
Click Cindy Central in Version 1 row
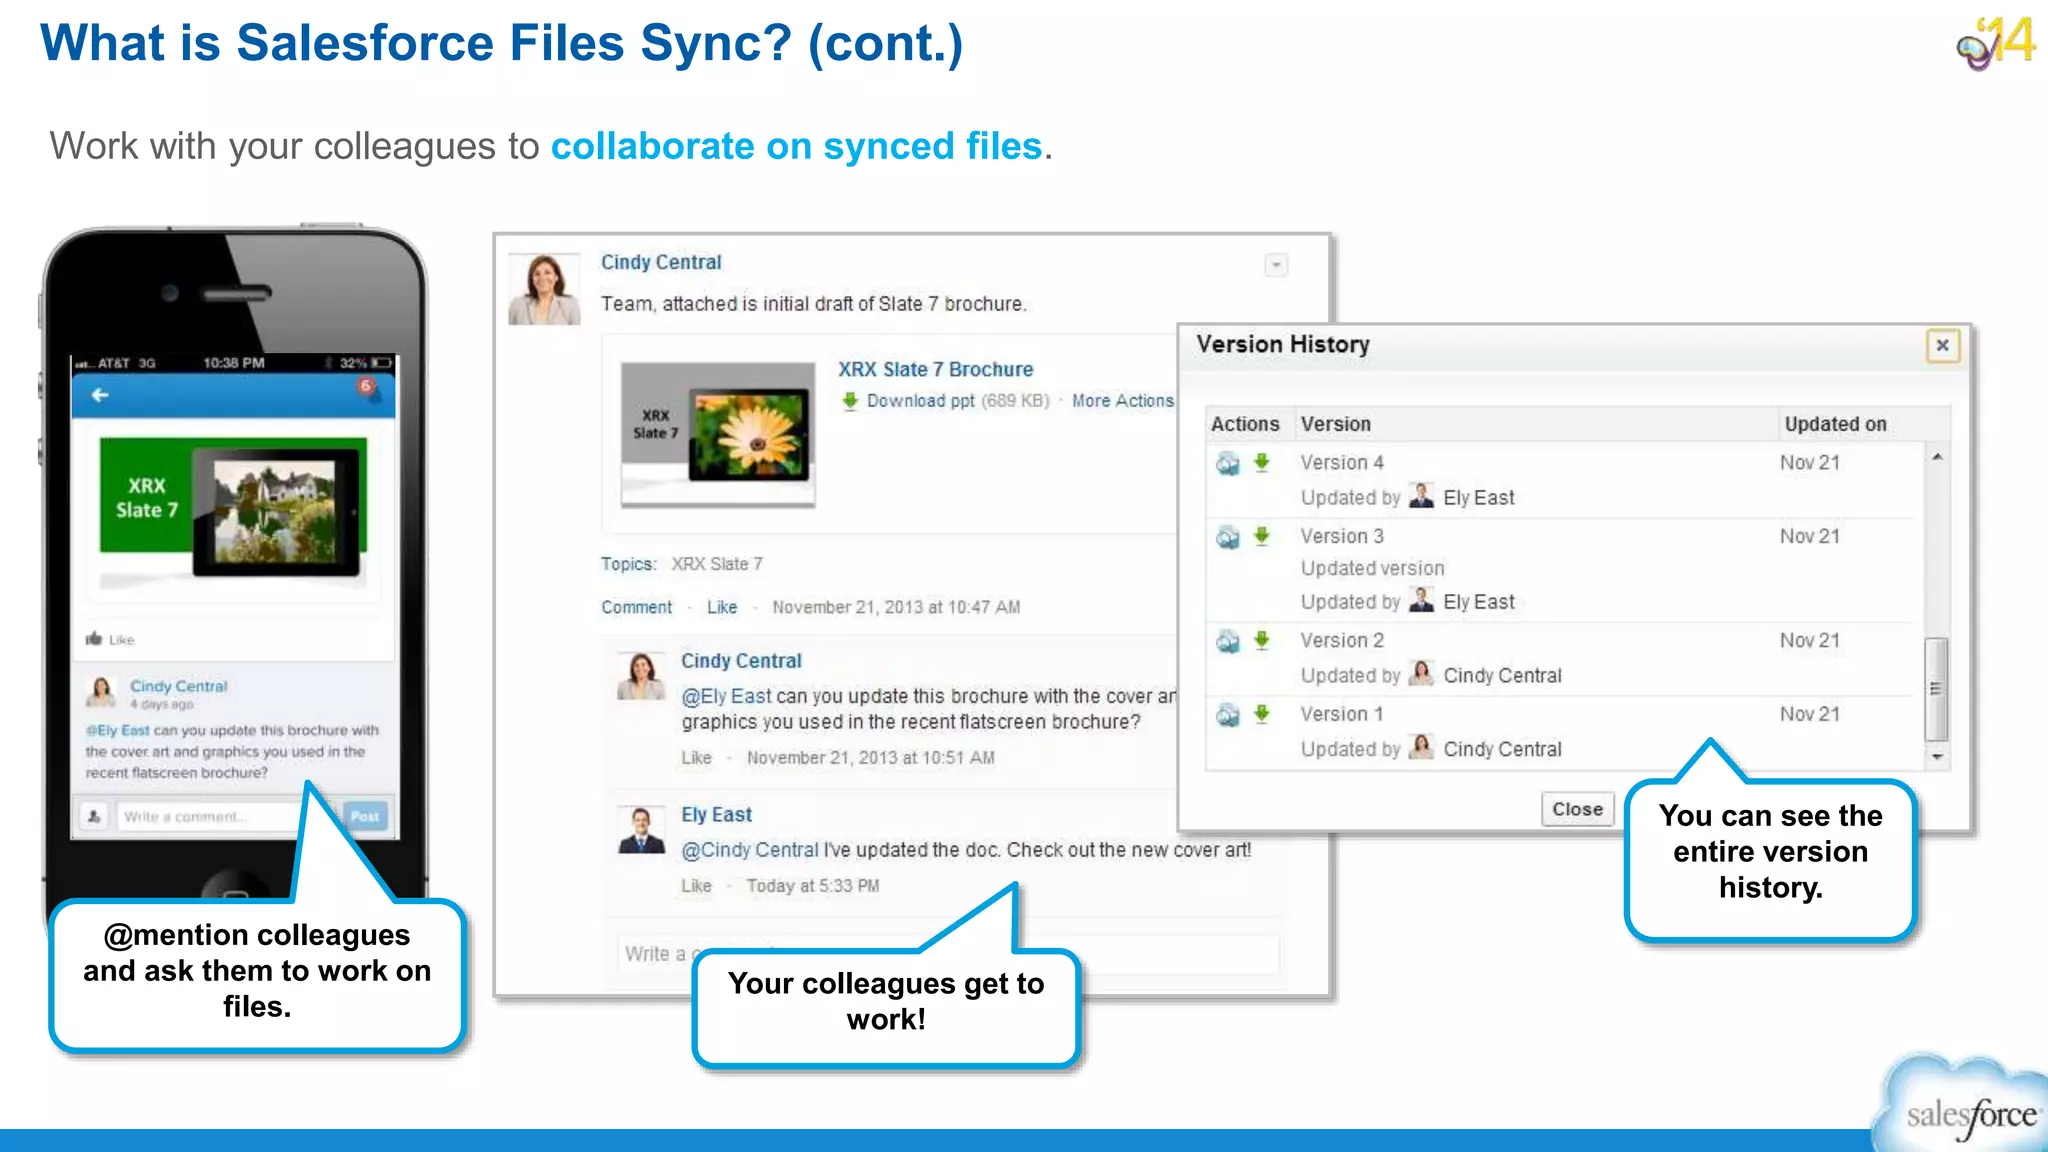coord(1502,750)
